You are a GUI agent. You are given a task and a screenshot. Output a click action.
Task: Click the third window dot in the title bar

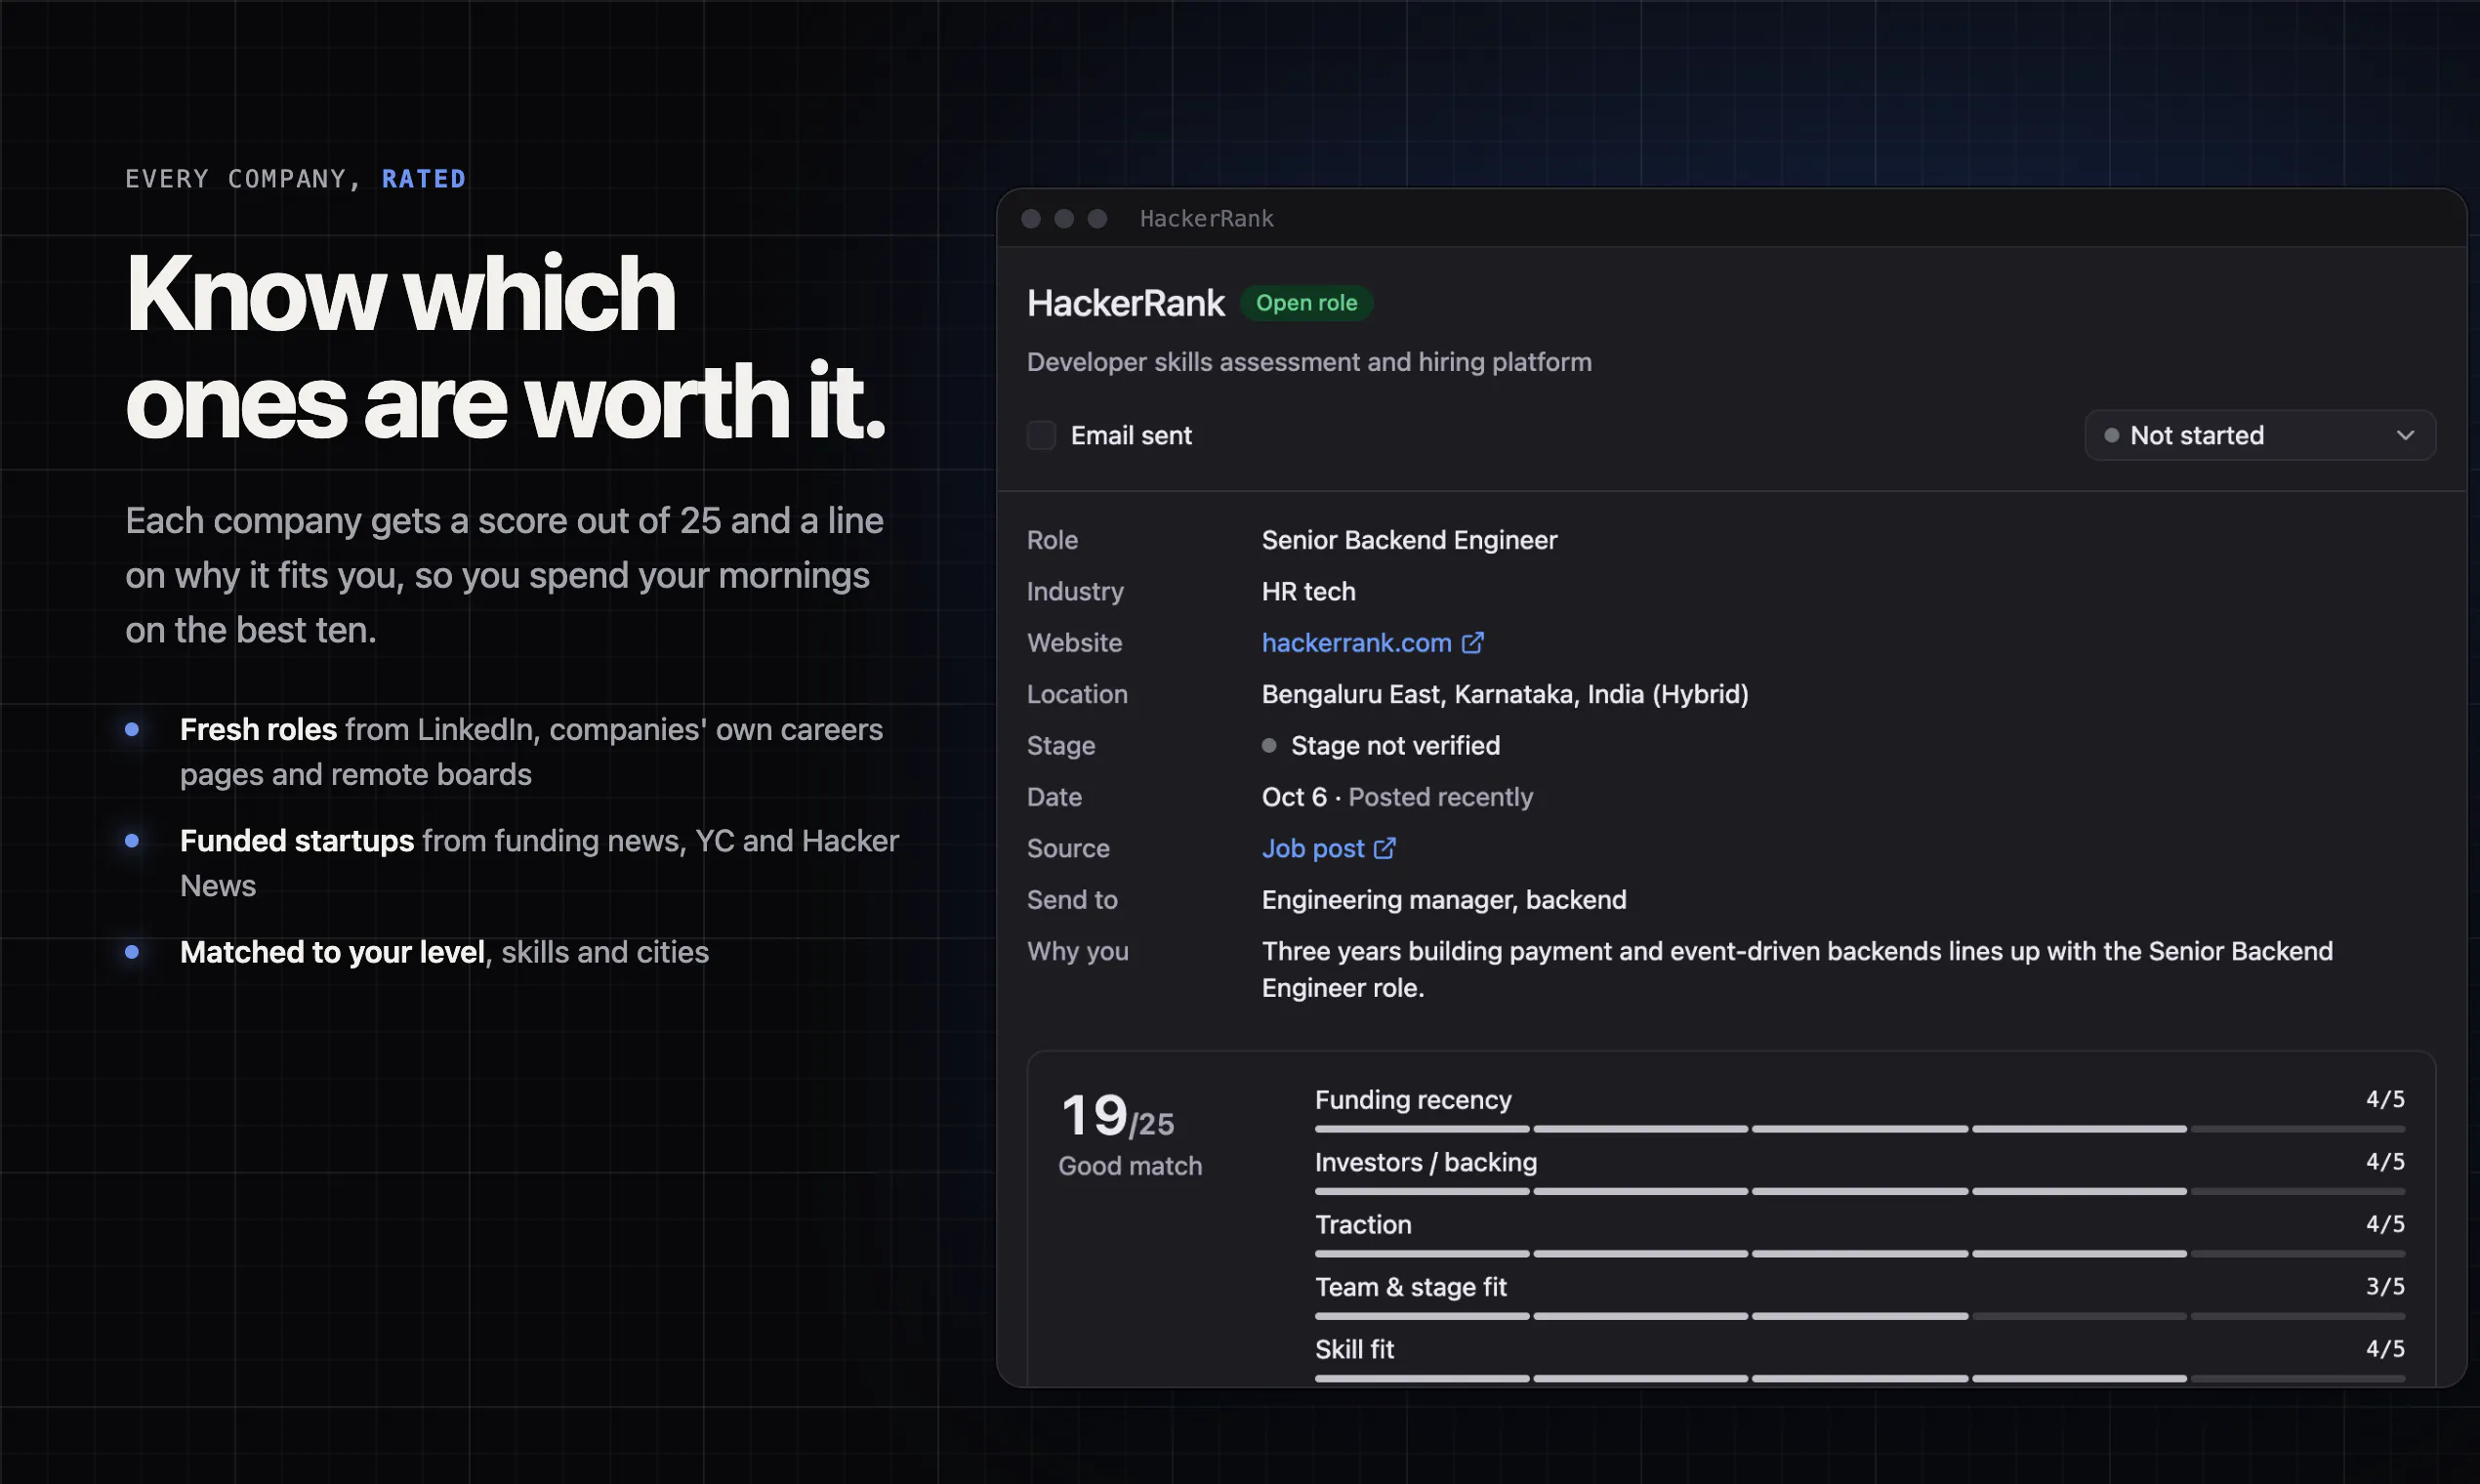[x=1097, y=218]
